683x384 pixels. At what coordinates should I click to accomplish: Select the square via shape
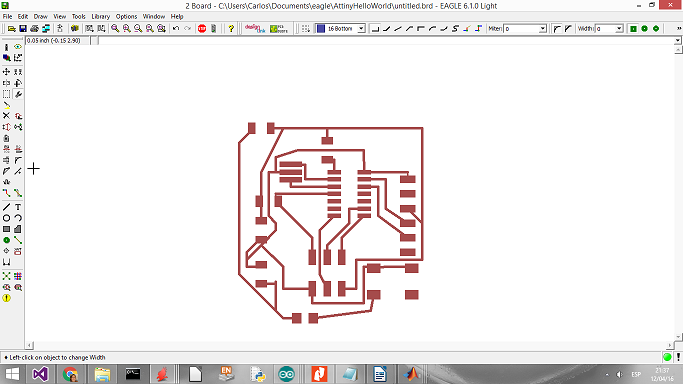(x=633, y=29)
